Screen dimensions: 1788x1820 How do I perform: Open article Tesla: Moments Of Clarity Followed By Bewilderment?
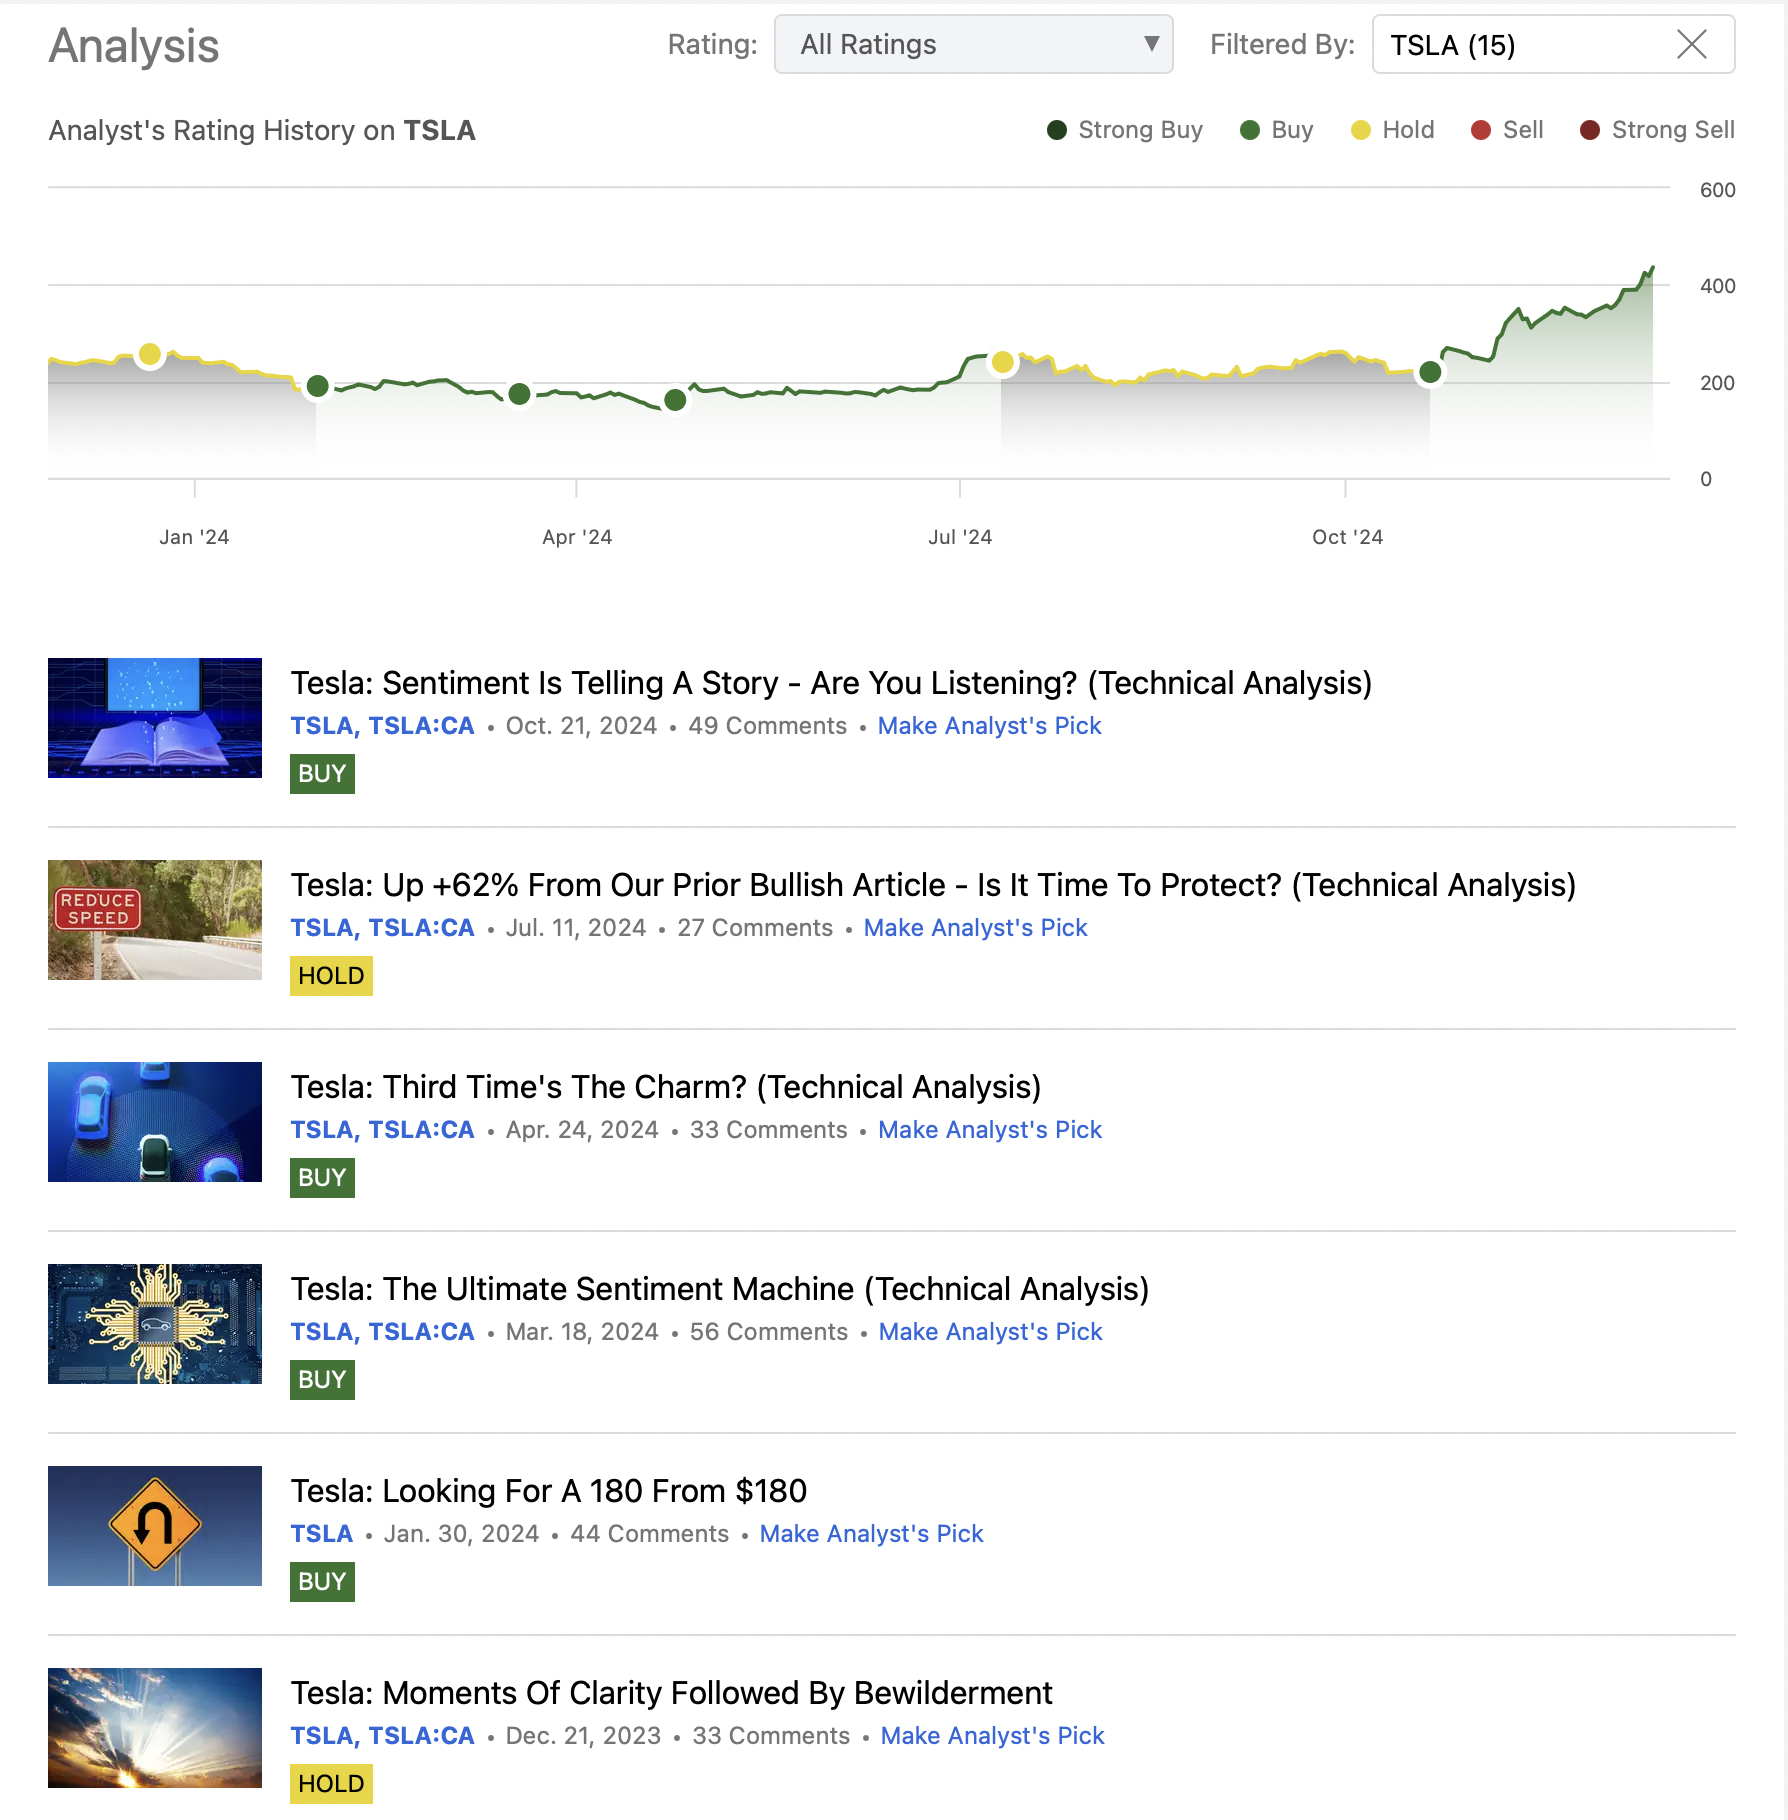671,1693
